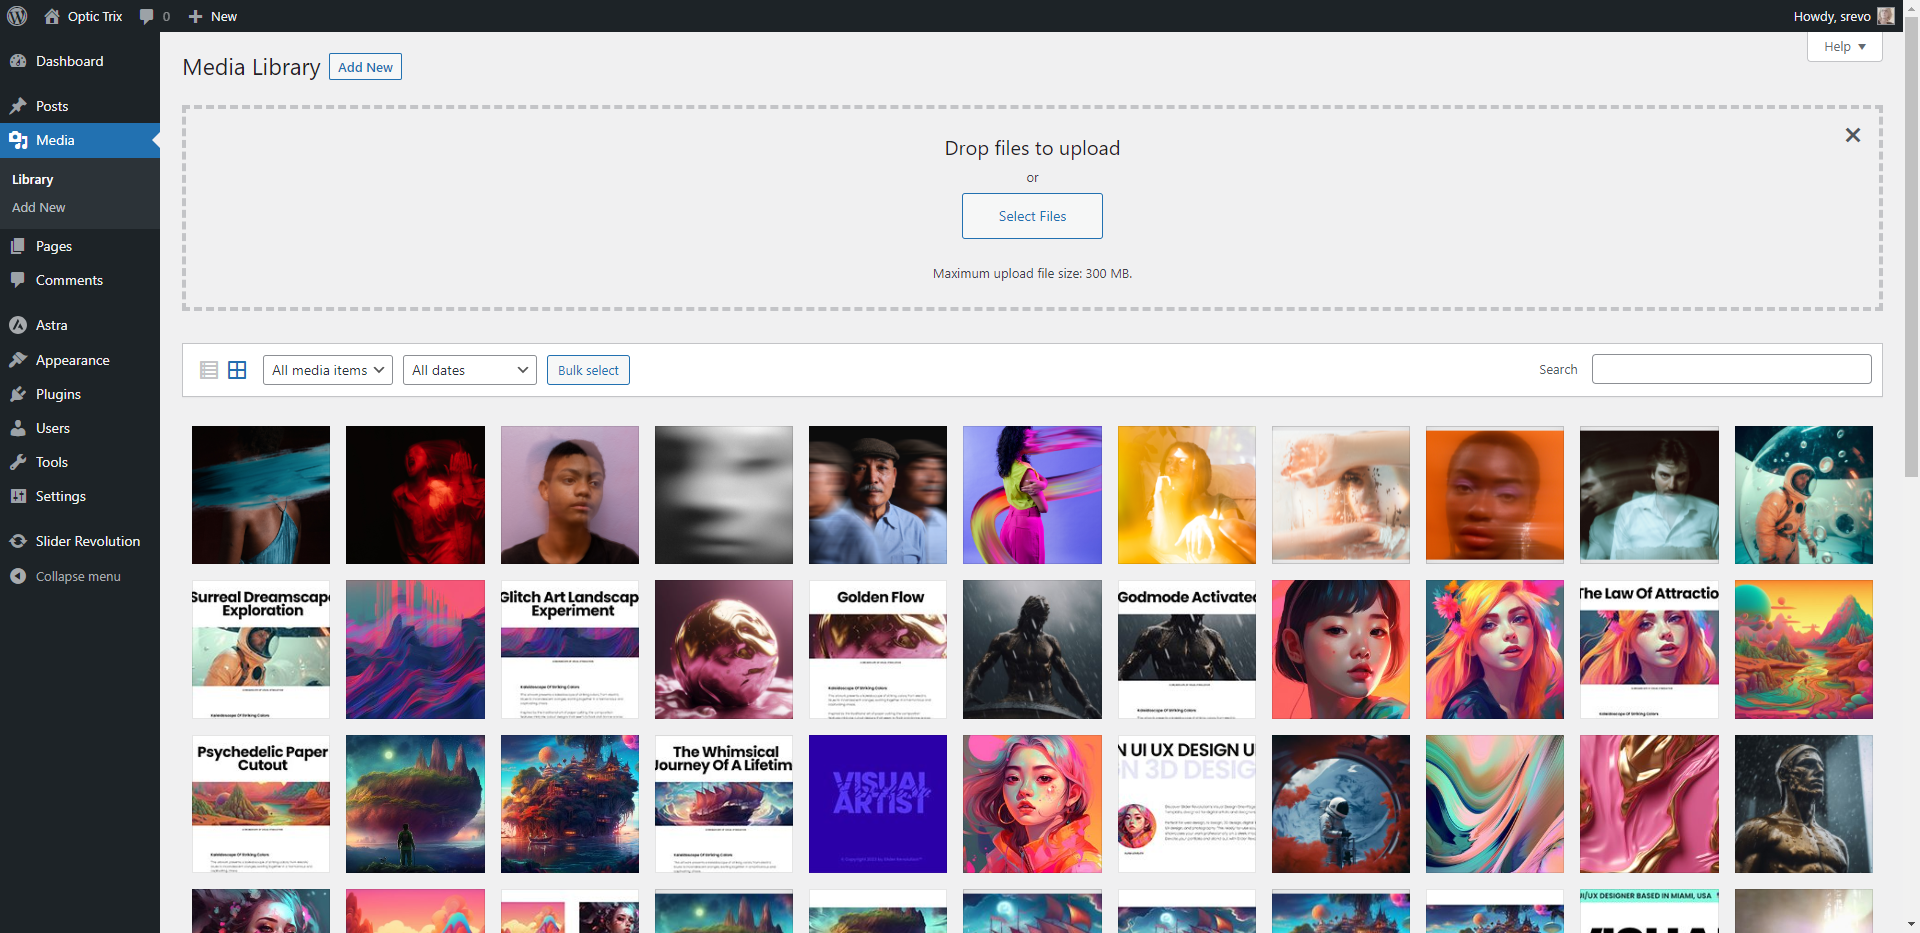Open Glitch Art Landscape Experiment thumbnail

(x=570, y=649)
